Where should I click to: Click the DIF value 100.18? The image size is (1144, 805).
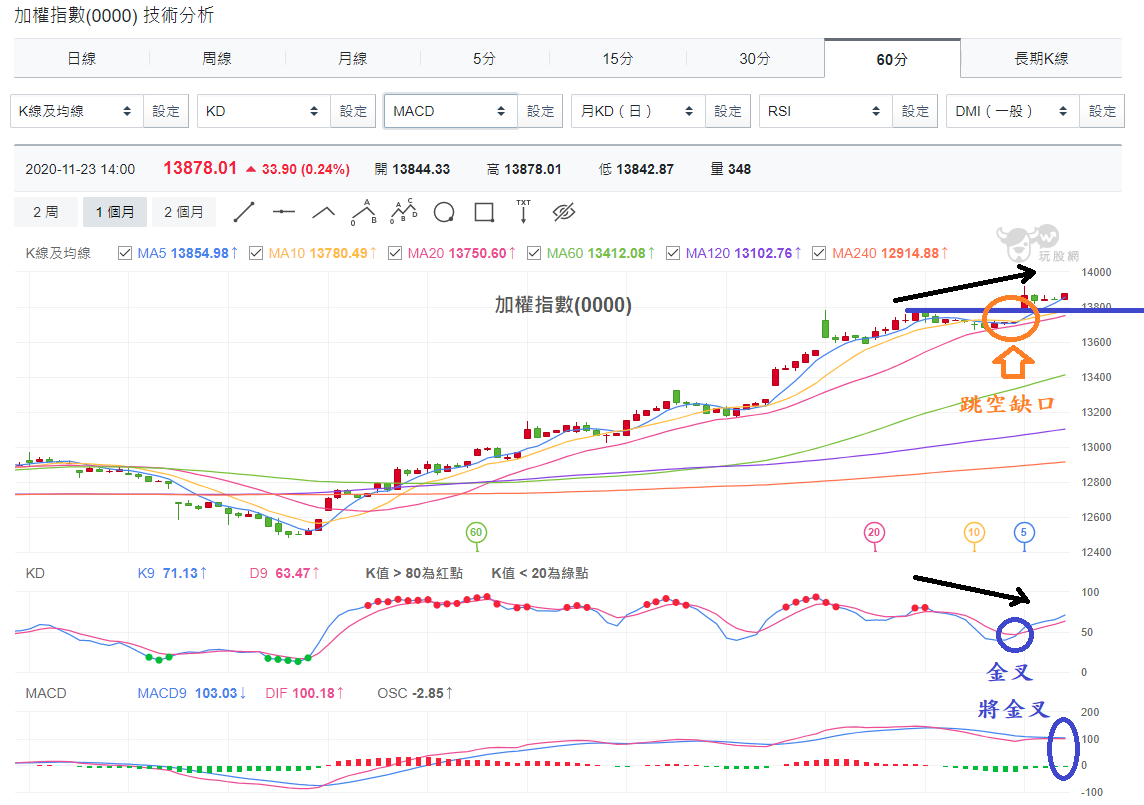point(313,693)
